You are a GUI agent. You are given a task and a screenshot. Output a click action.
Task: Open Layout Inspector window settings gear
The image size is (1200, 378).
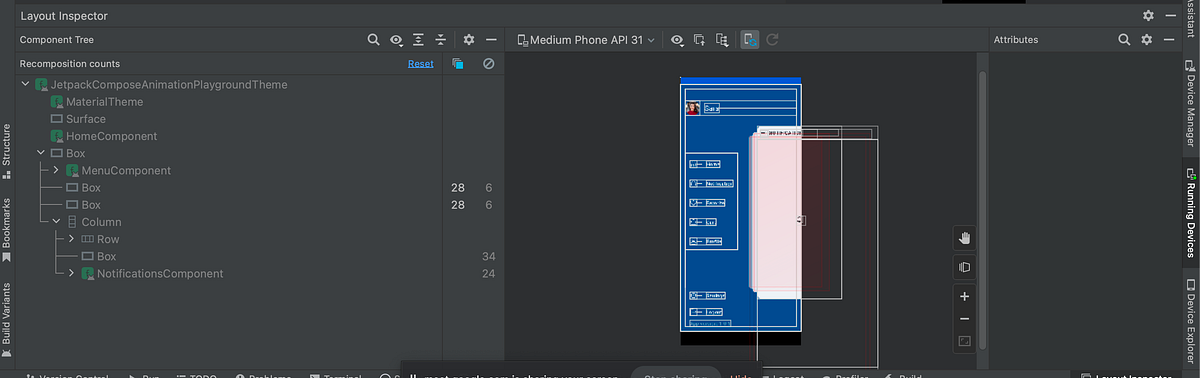point(1148,16)
